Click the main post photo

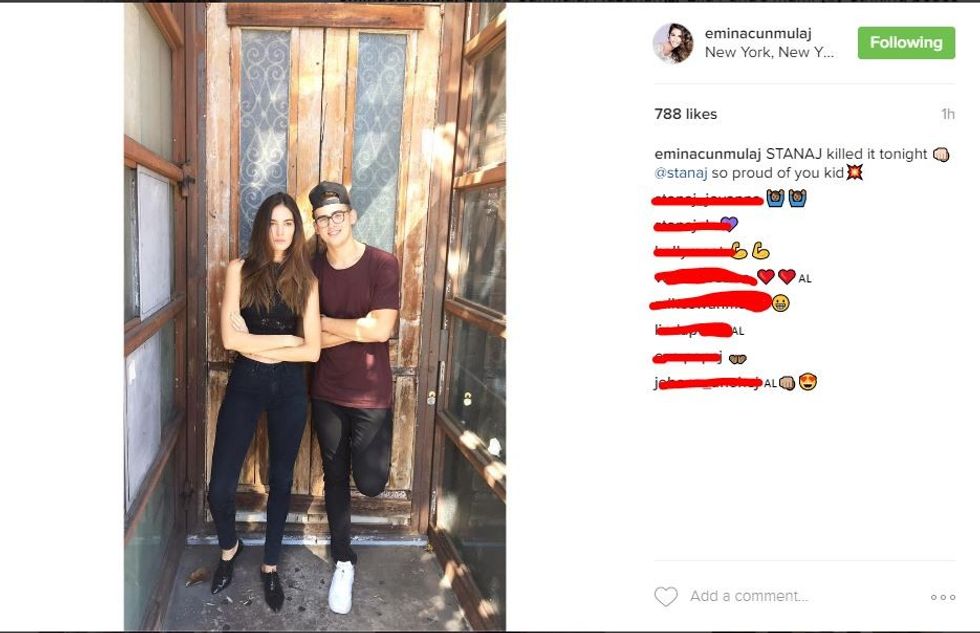point(314,317)
